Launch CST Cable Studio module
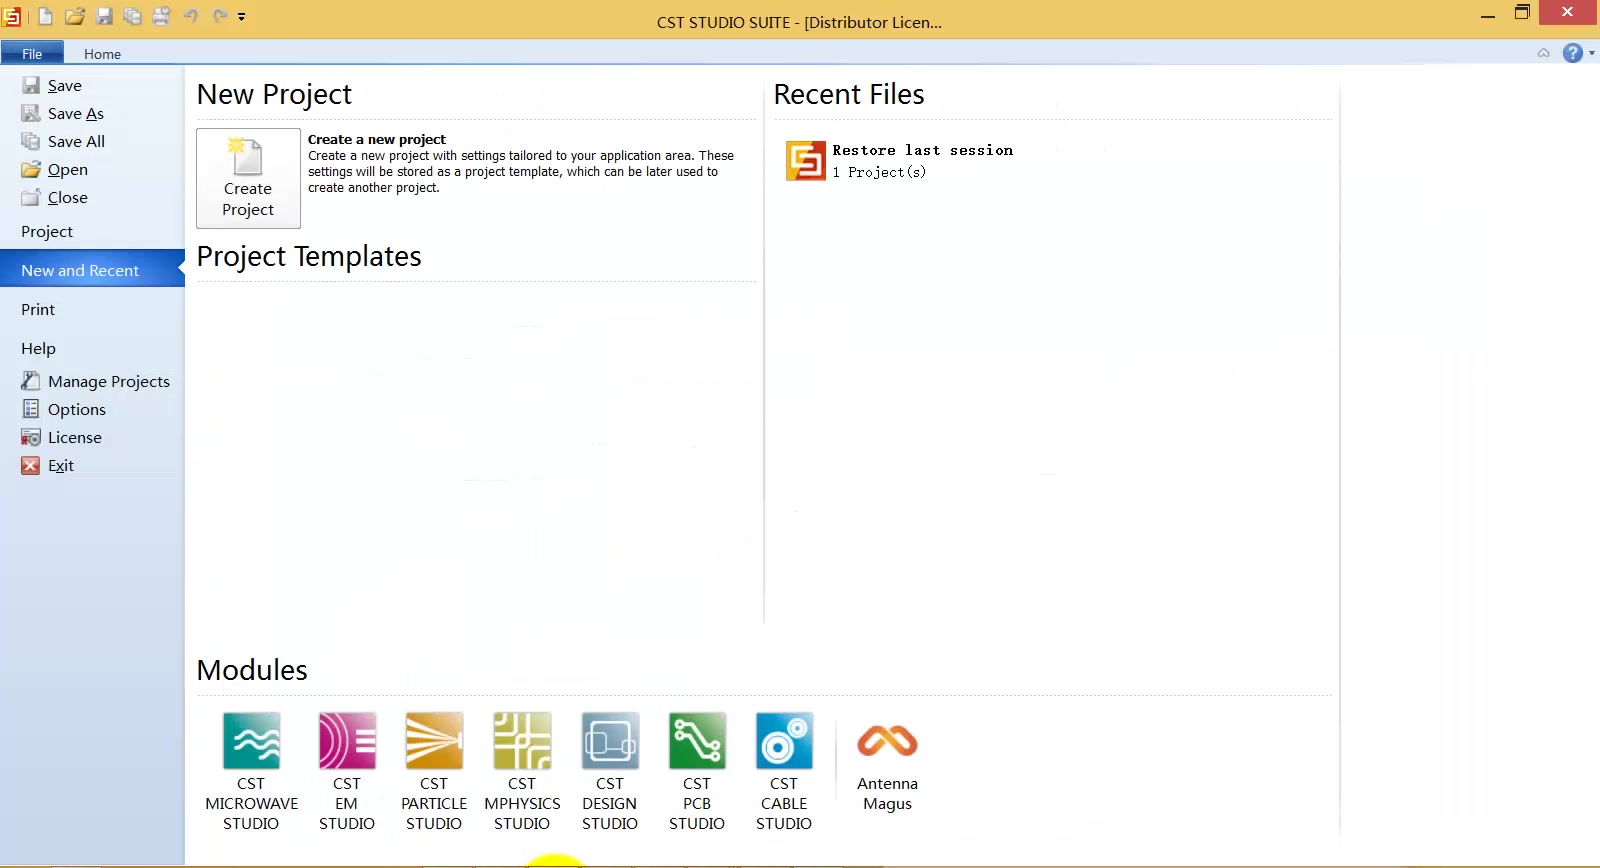Image resolution: width=1600 pixels, height=868 pixels. [x=784, y=772]
